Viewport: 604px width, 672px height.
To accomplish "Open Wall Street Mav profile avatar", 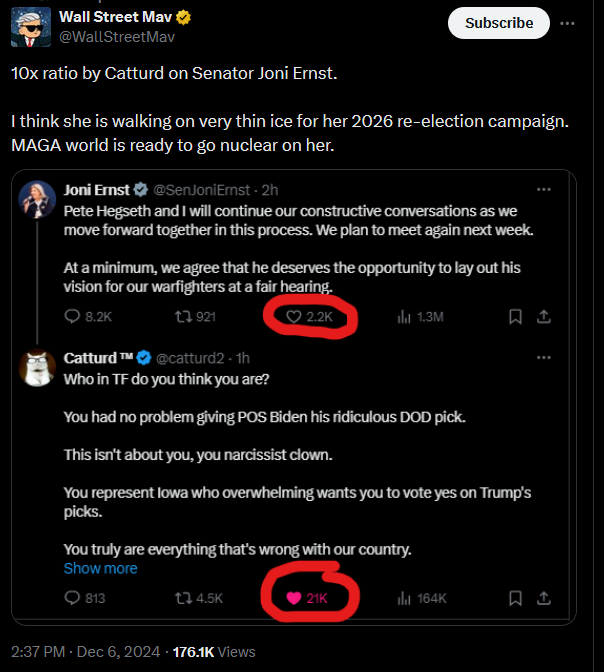I will 31,27.
